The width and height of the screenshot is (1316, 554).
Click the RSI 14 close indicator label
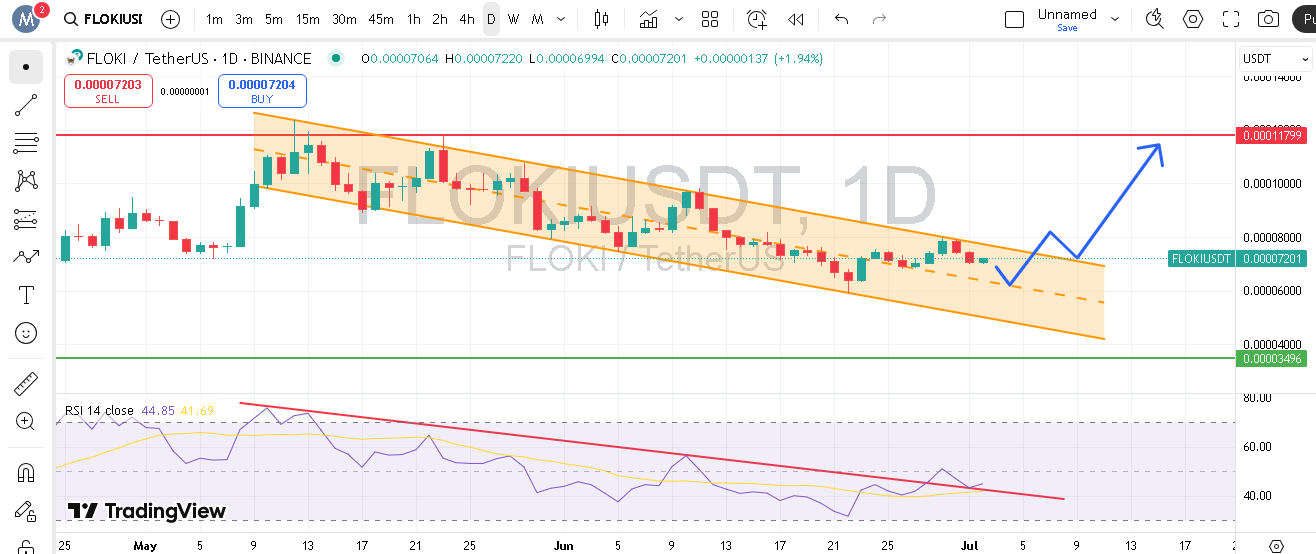click(99, 410)
